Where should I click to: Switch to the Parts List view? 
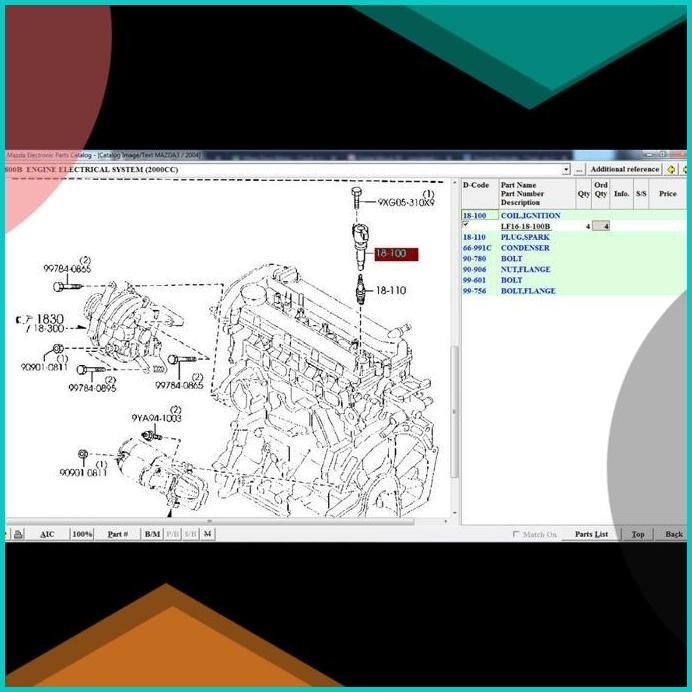click(x=591, y=534)
